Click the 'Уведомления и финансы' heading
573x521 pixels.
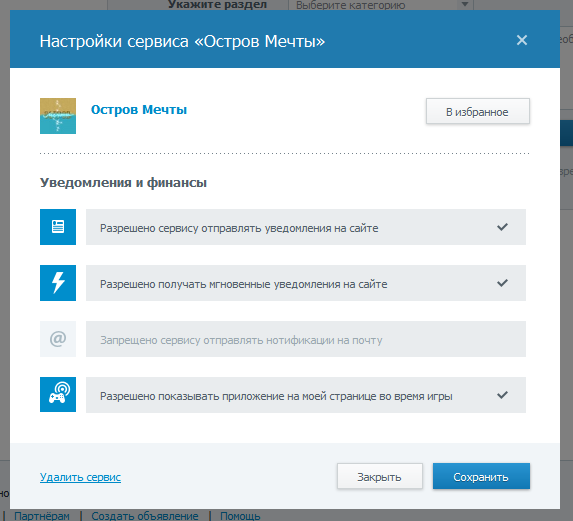coord(123,182)
